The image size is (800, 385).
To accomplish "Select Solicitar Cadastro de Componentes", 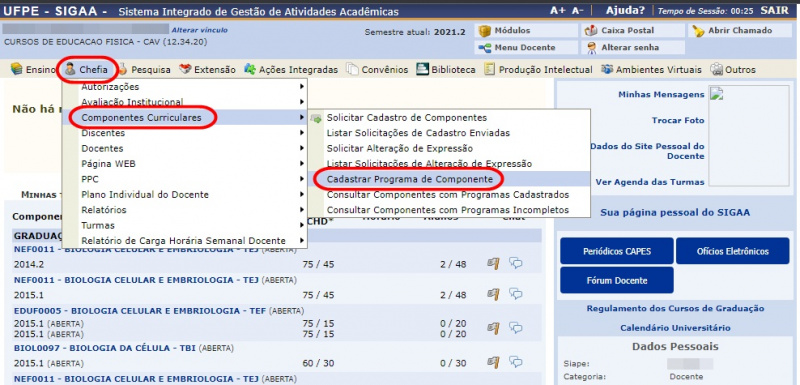I will pos(449,118).
